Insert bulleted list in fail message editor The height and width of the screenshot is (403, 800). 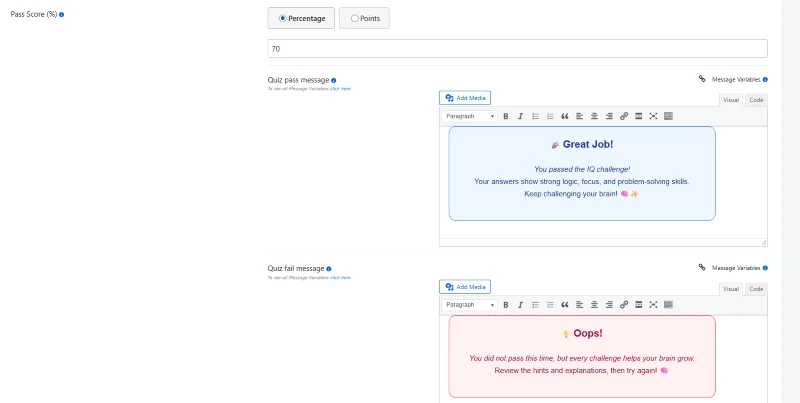click(535, 305)
